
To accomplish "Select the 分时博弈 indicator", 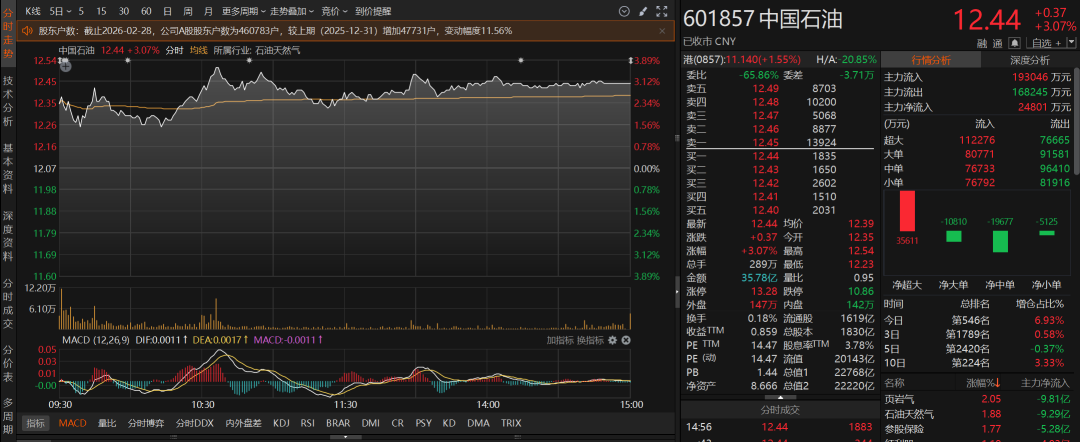I will pos(146,423).
